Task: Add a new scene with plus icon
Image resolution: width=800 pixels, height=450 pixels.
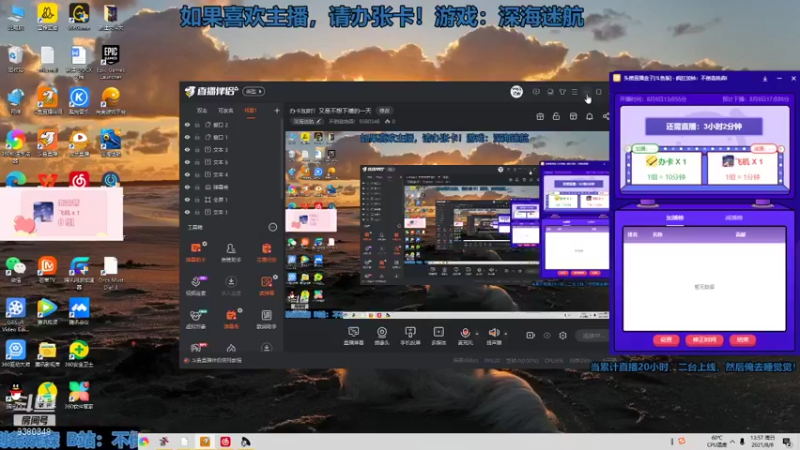Action: (x=277, y=110)
